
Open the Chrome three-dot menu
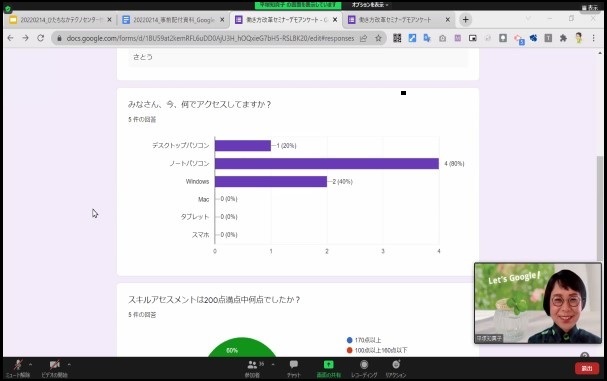[593, 38]
